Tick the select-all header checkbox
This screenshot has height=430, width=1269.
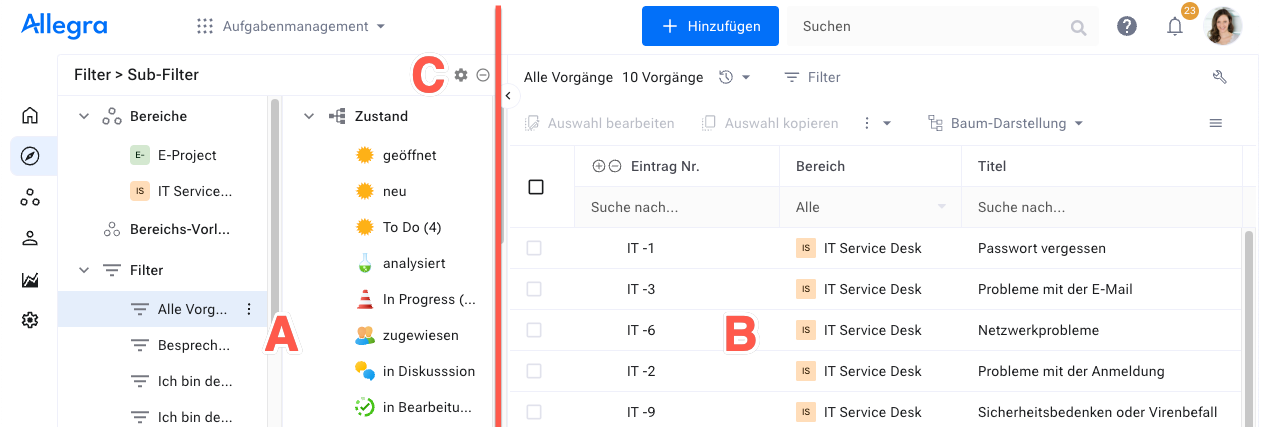click(x=535, y=187)
